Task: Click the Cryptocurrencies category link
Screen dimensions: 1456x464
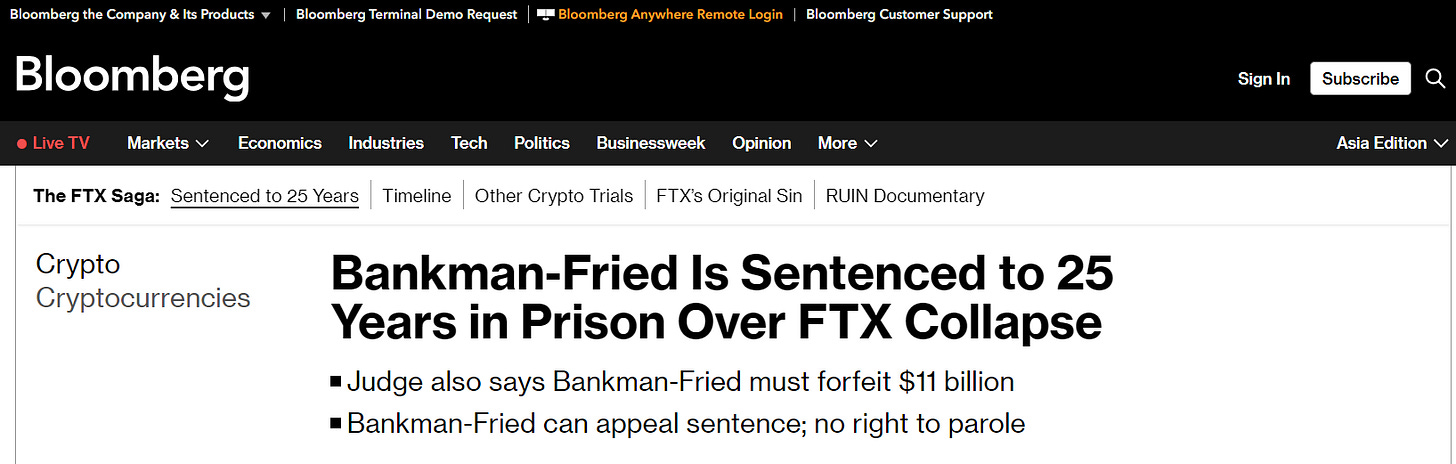Action: [x=143, y=298]
